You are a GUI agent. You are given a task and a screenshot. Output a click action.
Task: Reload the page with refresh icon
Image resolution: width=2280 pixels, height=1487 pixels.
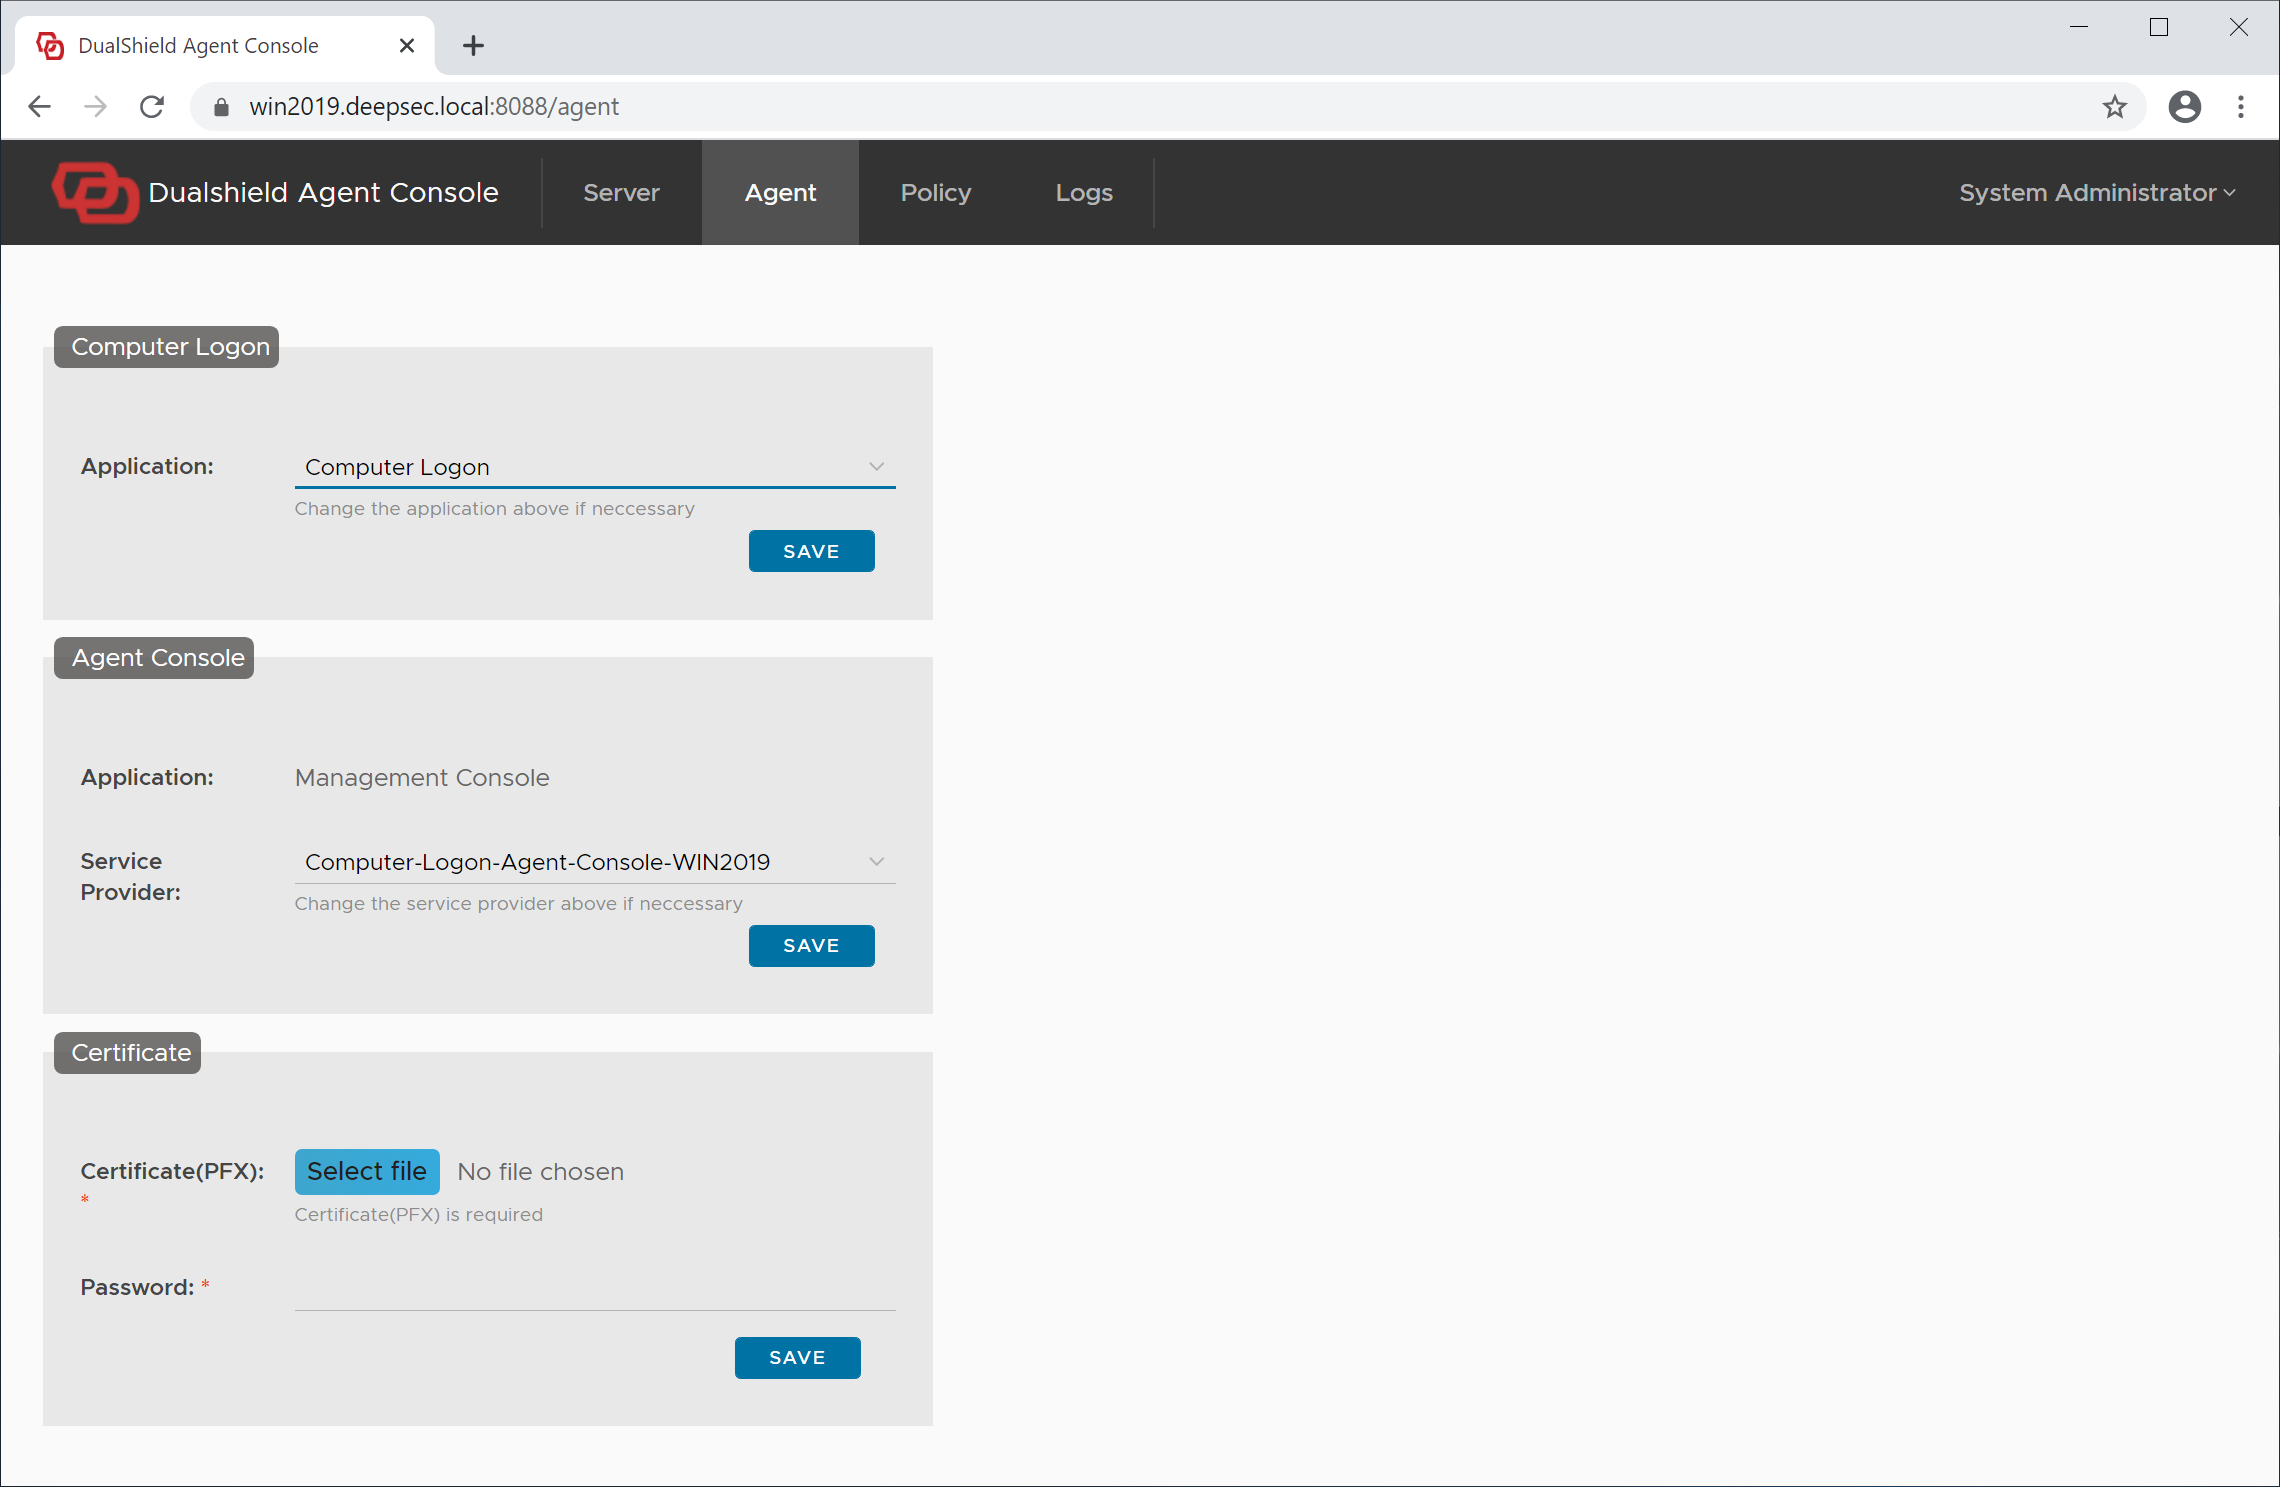[152, 106]
